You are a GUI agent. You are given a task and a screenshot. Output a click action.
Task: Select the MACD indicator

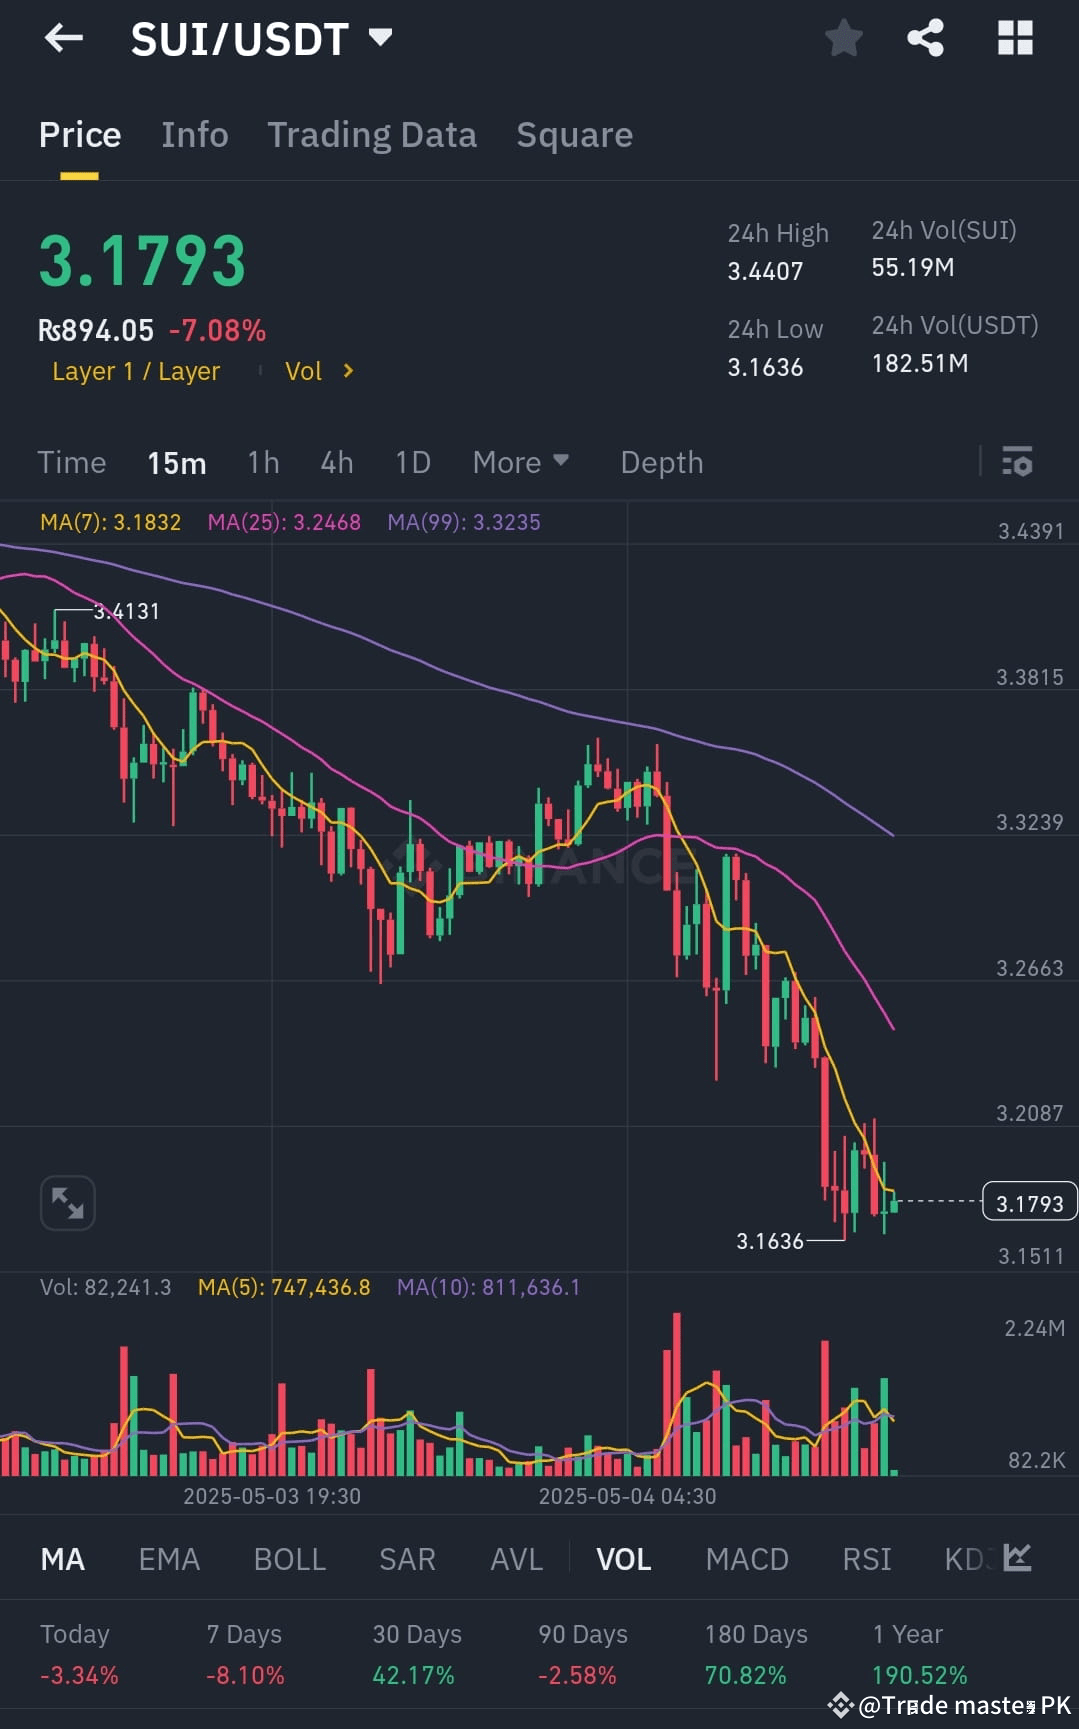tap(746, 1559)
